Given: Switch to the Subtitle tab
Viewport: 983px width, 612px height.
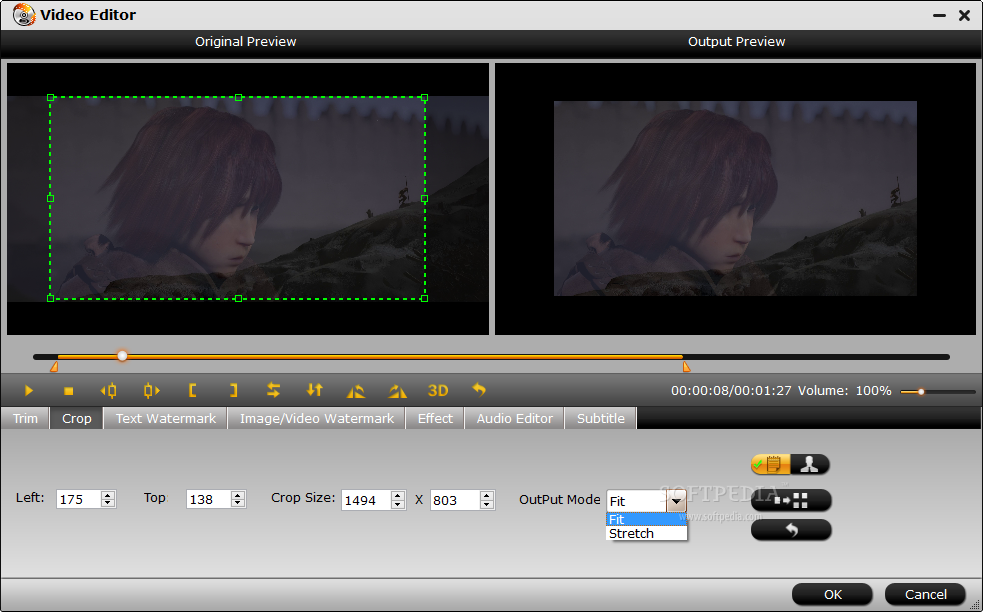Looking at the screenshot, I should click(601, 418).
